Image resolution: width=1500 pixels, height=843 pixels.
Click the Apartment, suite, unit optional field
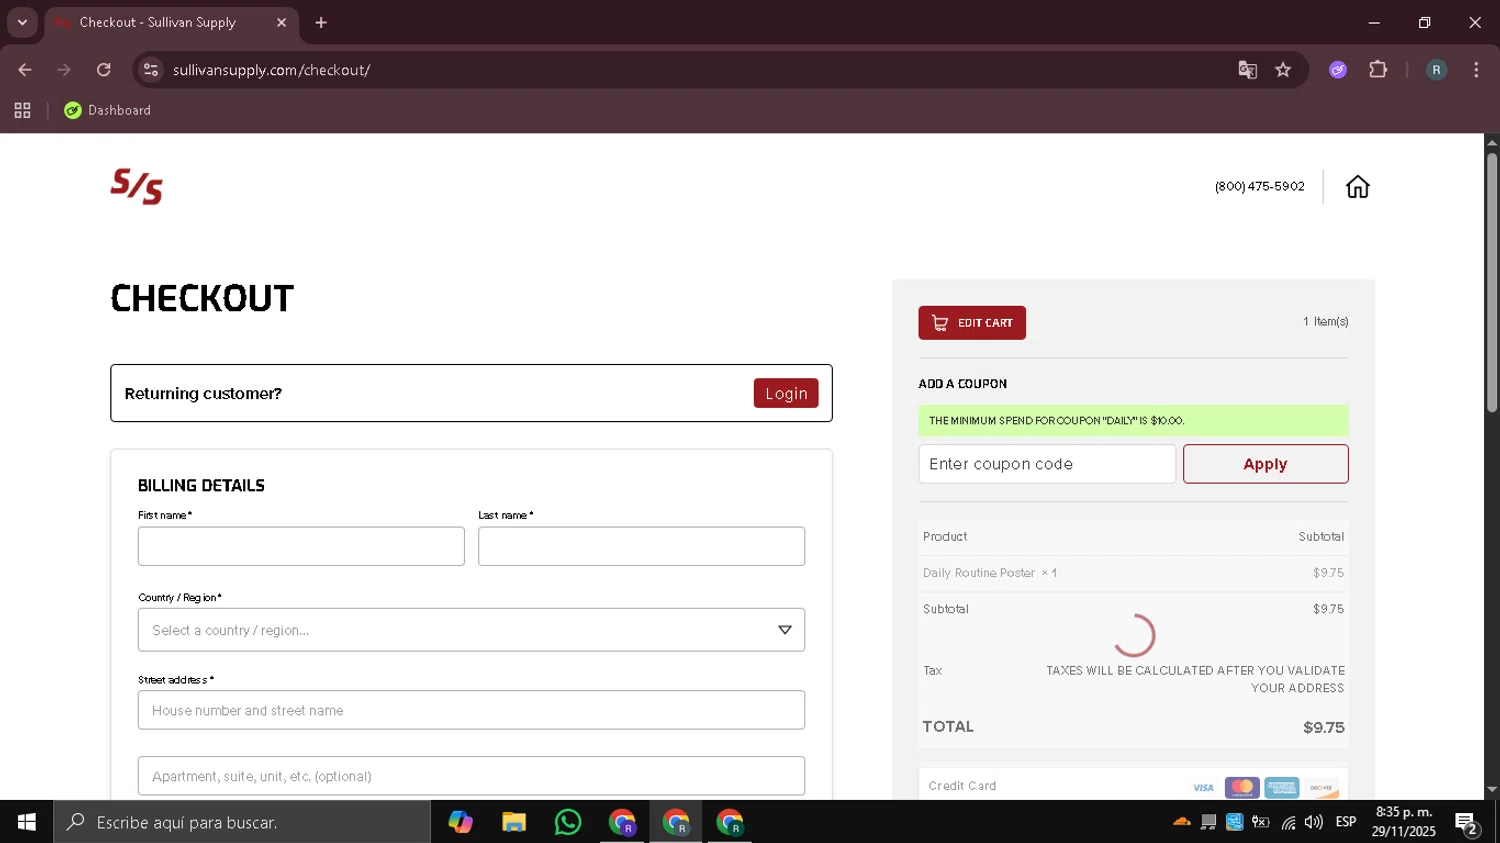(471, 776)
